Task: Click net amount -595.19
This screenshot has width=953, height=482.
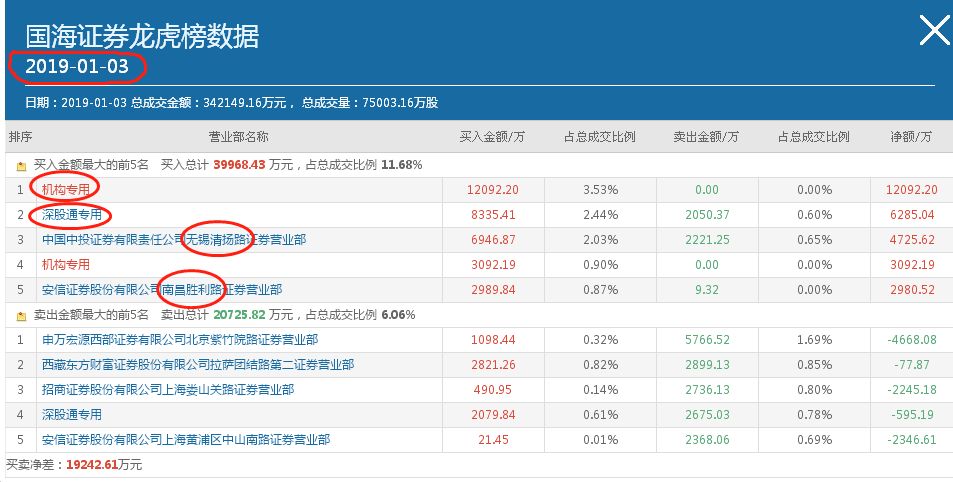Action: tap(912, 415)
